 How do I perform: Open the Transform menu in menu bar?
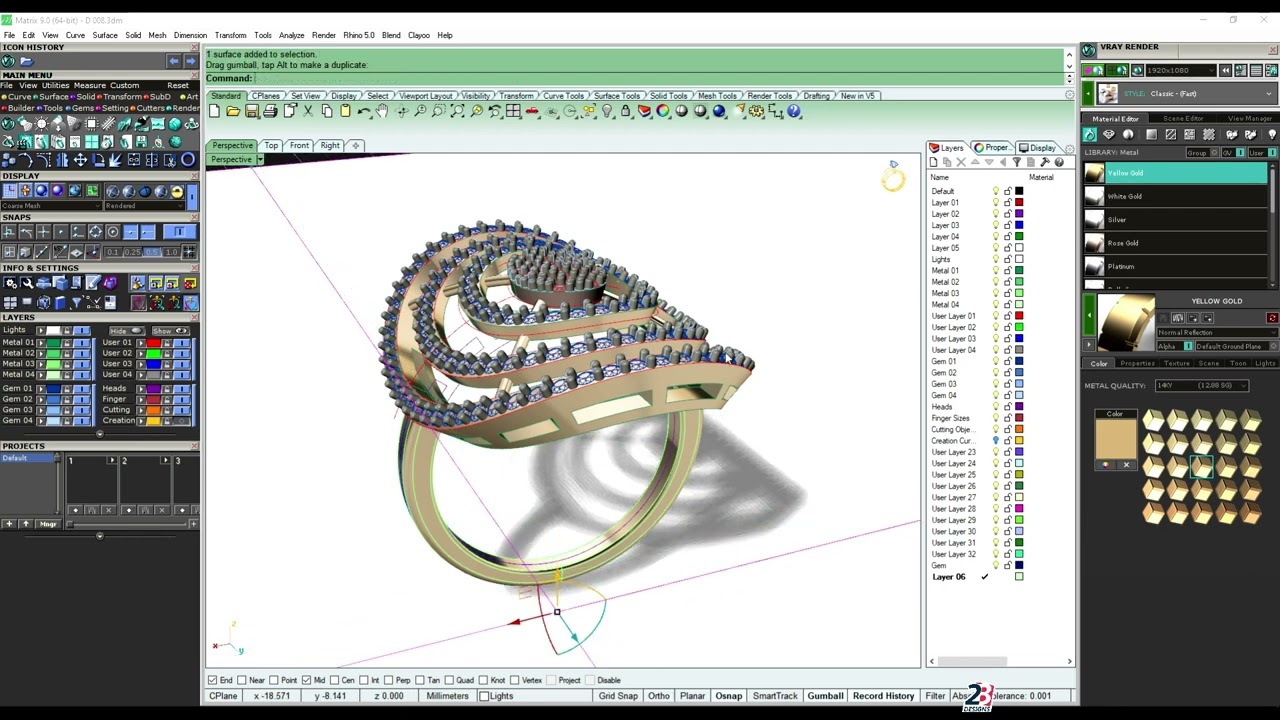[230, 35]
